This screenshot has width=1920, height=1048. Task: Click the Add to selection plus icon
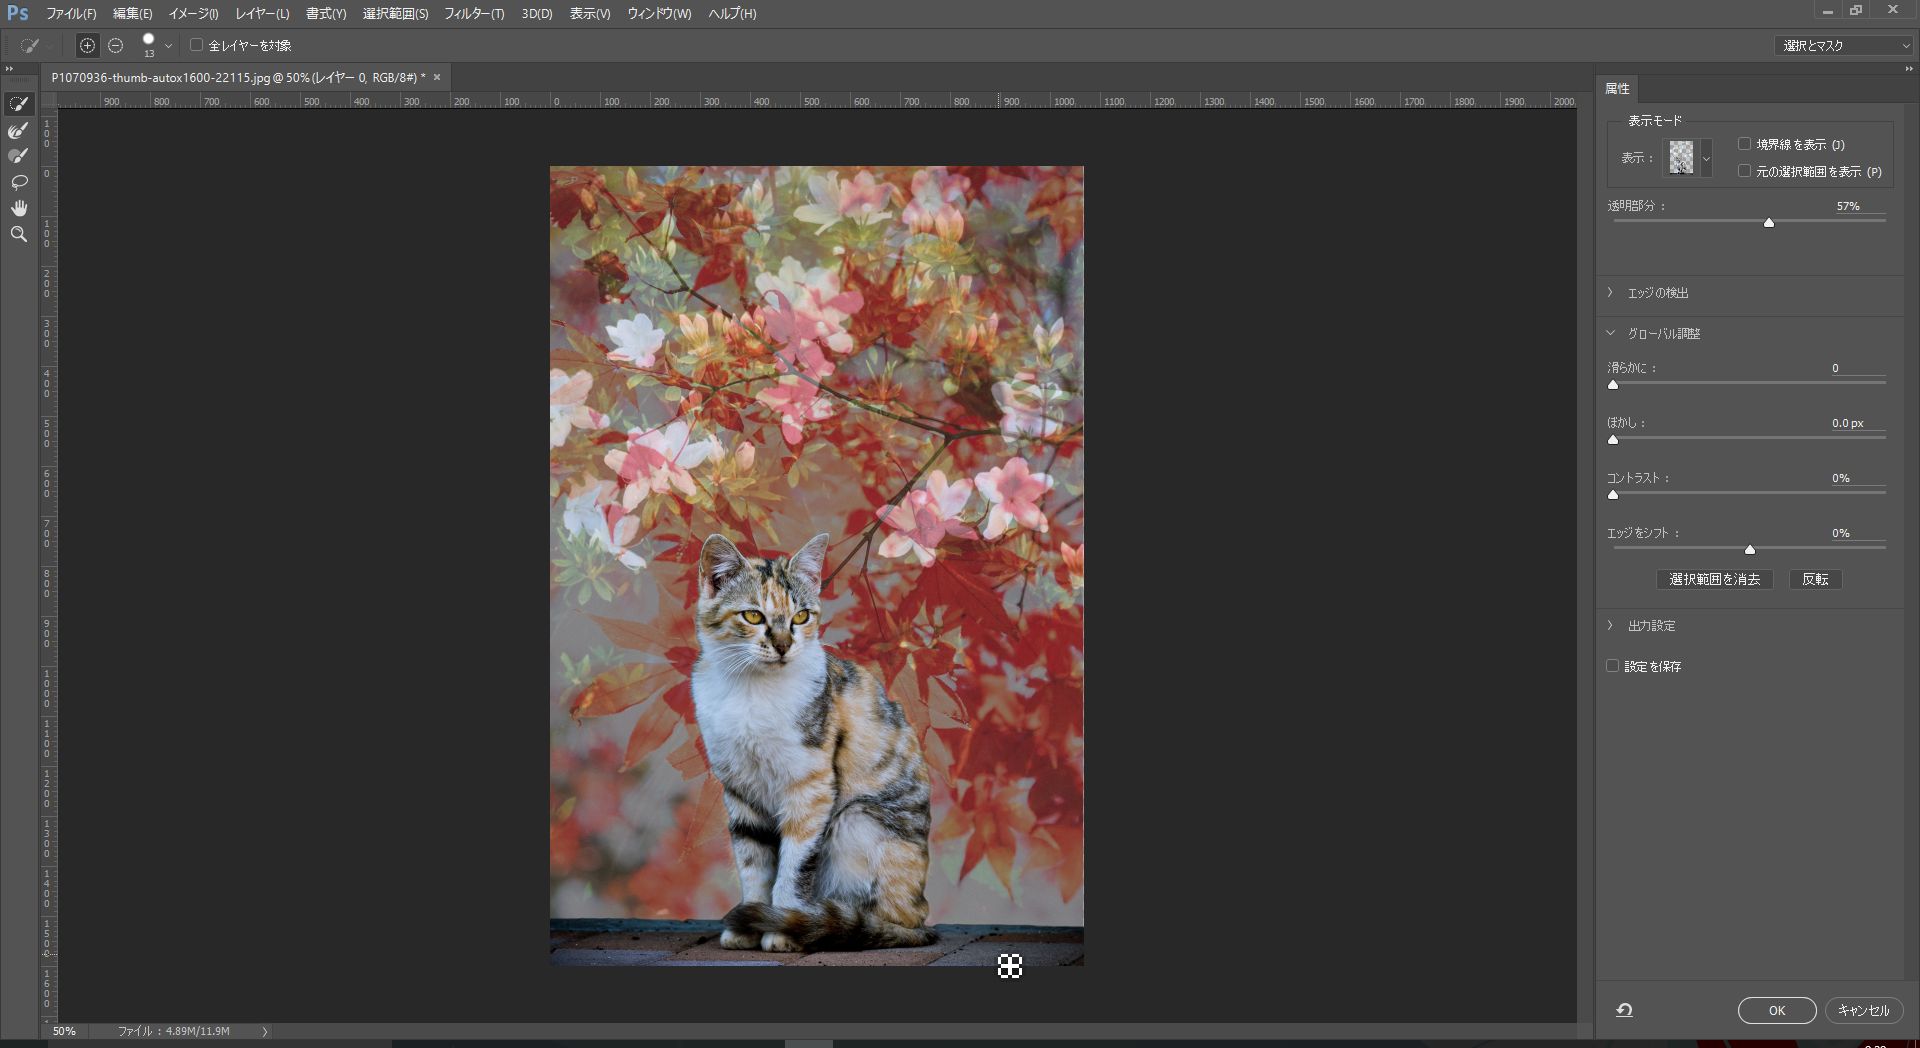pos(87,45)
